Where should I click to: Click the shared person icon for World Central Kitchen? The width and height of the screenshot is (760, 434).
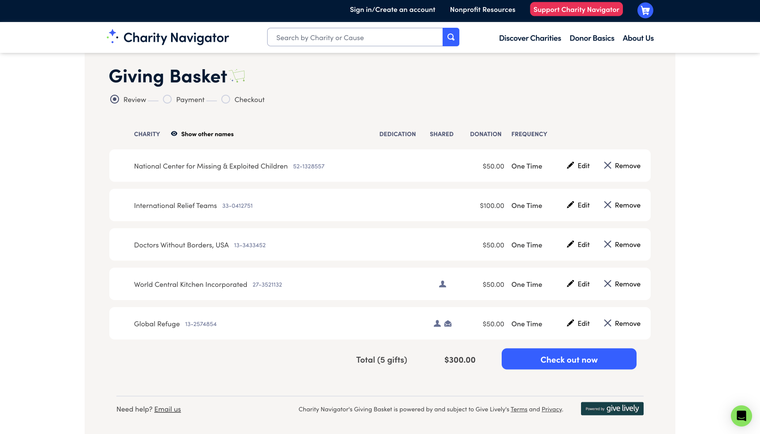click(x=443, y=284)
